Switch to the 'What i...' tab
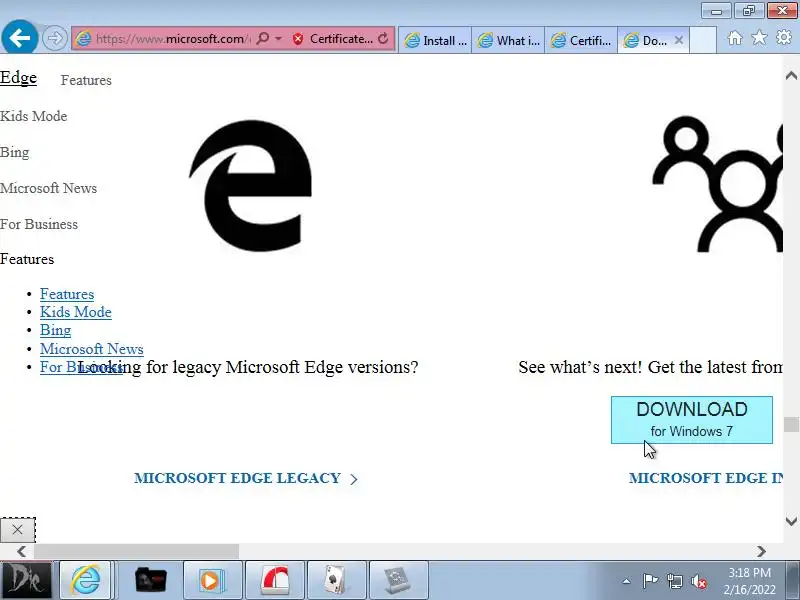This screenshot has height=600, width=800. click(x=509, y=40)
